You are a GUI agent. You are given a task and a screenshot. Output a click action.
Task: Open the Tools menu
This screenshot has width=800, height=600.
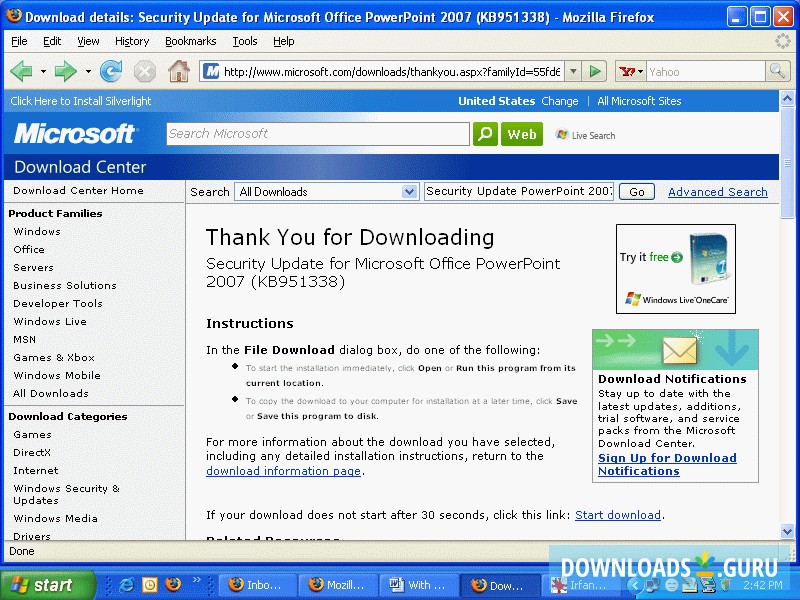pyautogui.click(x=245, y=41)
